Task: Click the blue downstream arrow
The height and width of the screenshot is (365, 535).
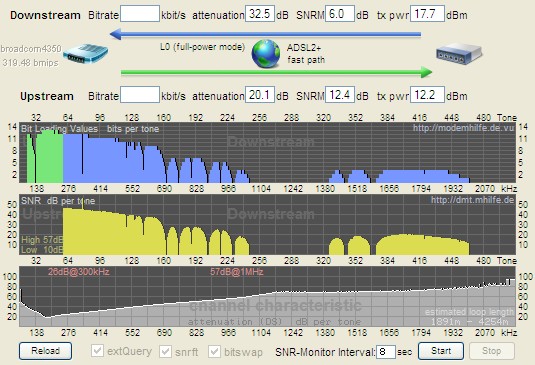Action: [x=265, y=34]
